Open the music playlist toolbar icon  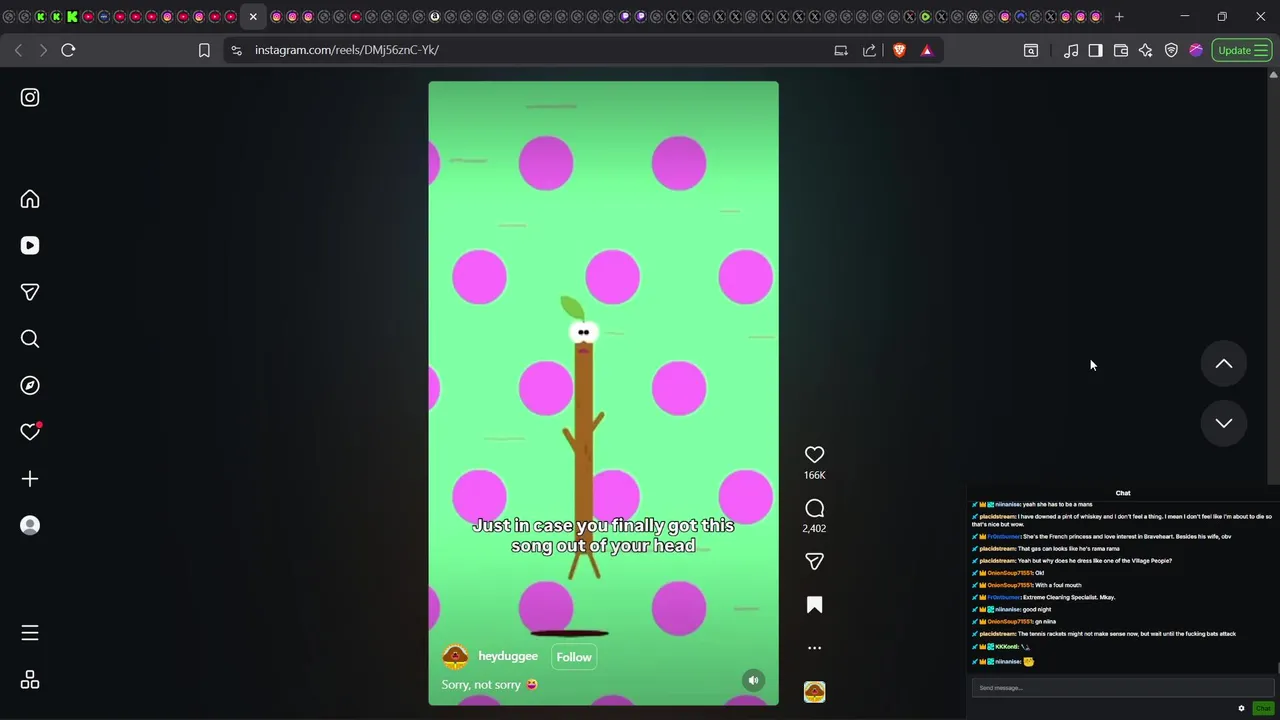1071,50
